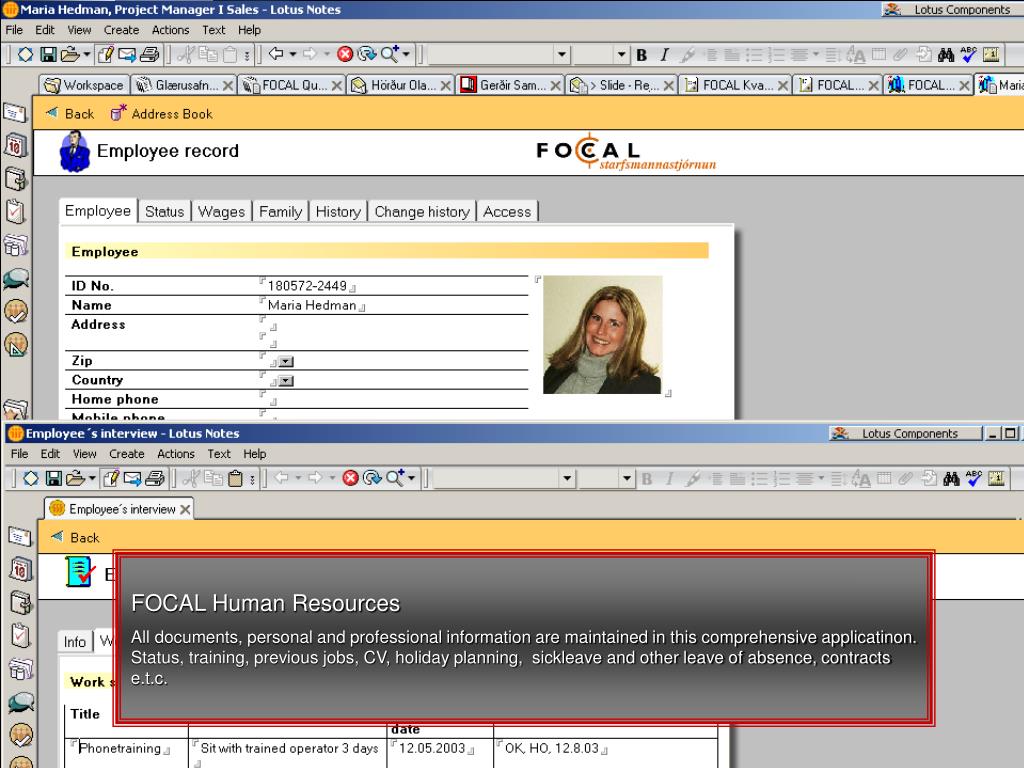Switch to the Workspace window tab
Screen dimensions: 1024x768
(84, 86)
